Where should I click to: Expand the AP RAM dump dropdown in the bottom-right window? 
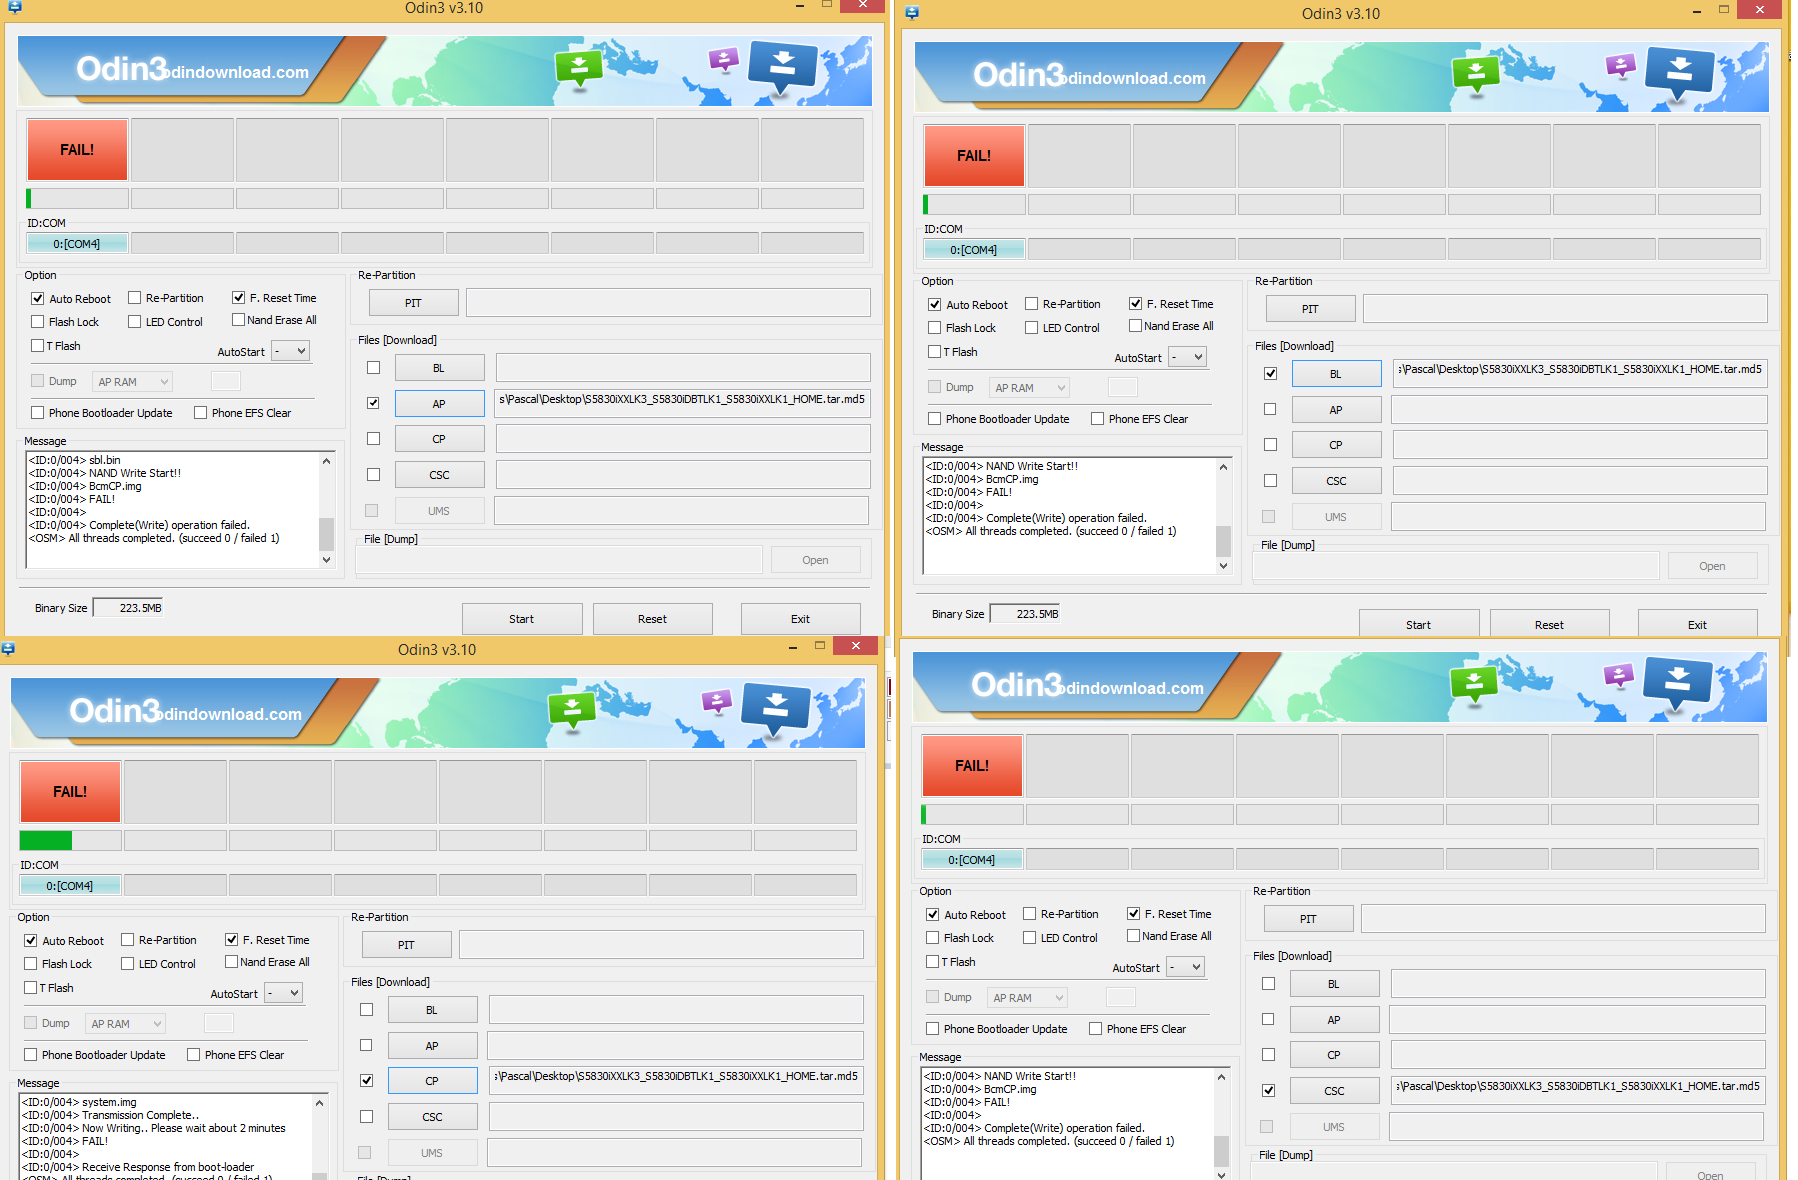click(1028, 998)
